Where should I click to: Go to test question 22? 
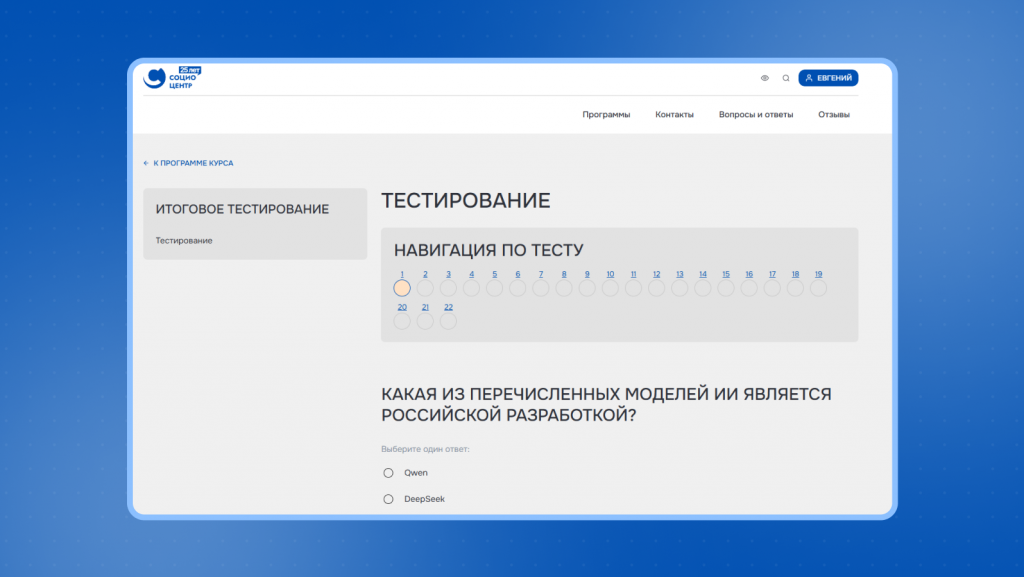click(x=448, y=307)
